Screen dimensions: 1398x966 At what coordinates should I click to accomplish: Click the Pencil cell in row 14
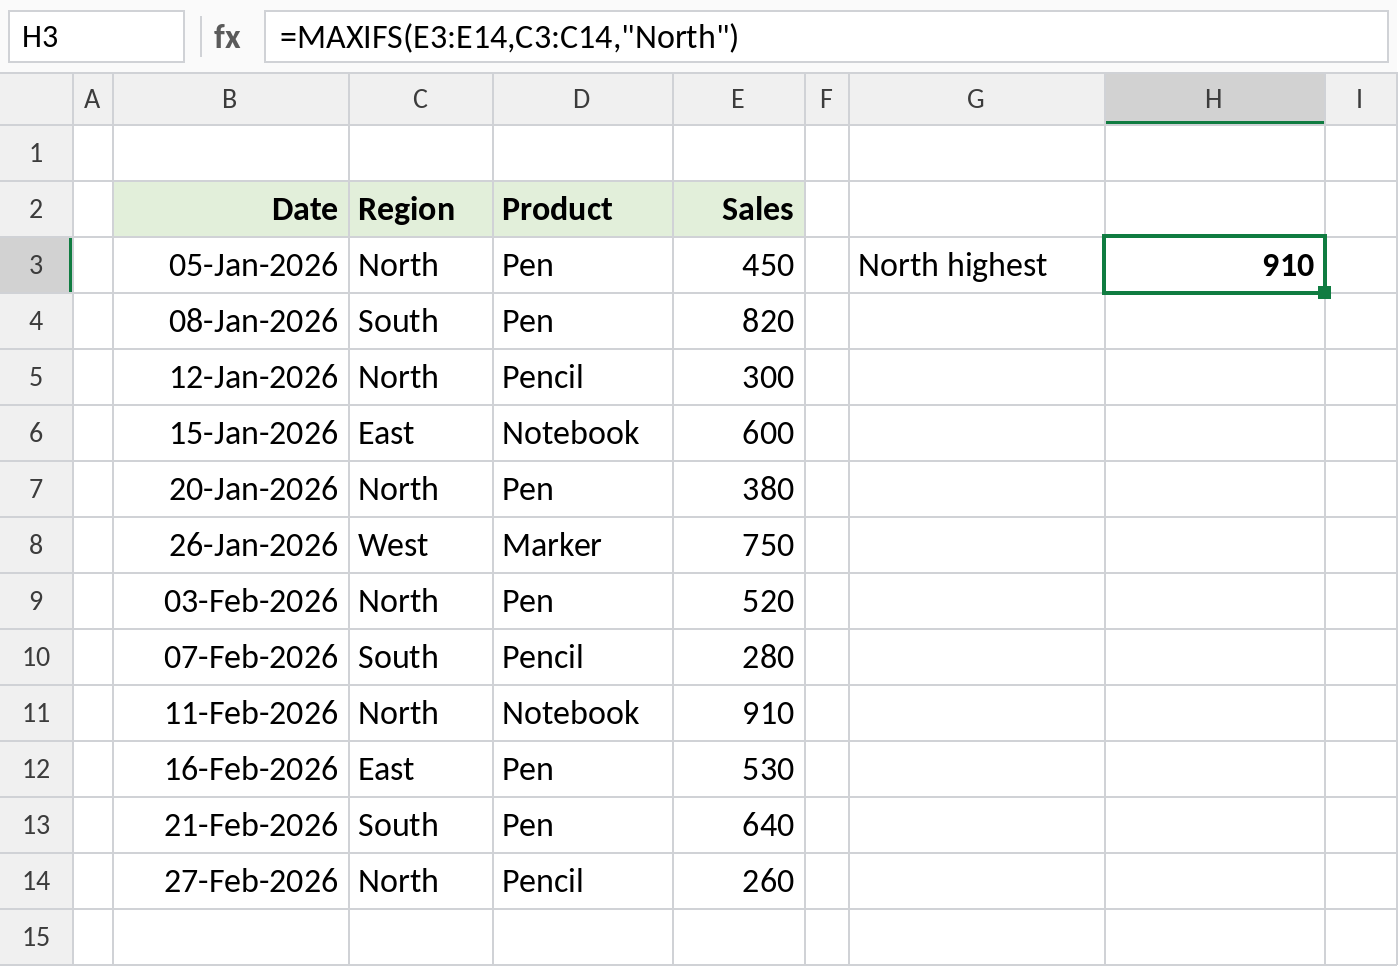(x=583, y=881)
